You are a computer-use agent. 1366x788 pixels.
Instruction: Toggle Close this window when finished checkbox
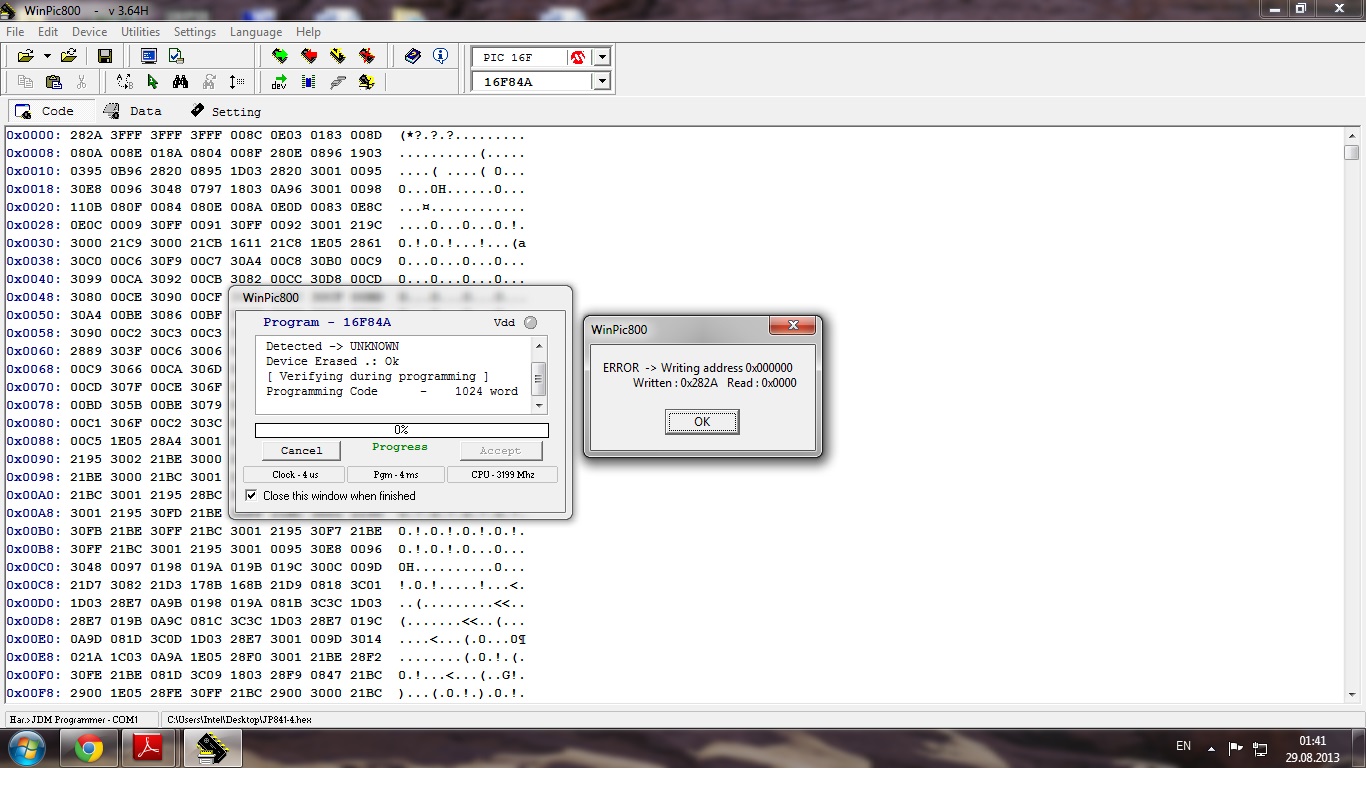point(251,496)
